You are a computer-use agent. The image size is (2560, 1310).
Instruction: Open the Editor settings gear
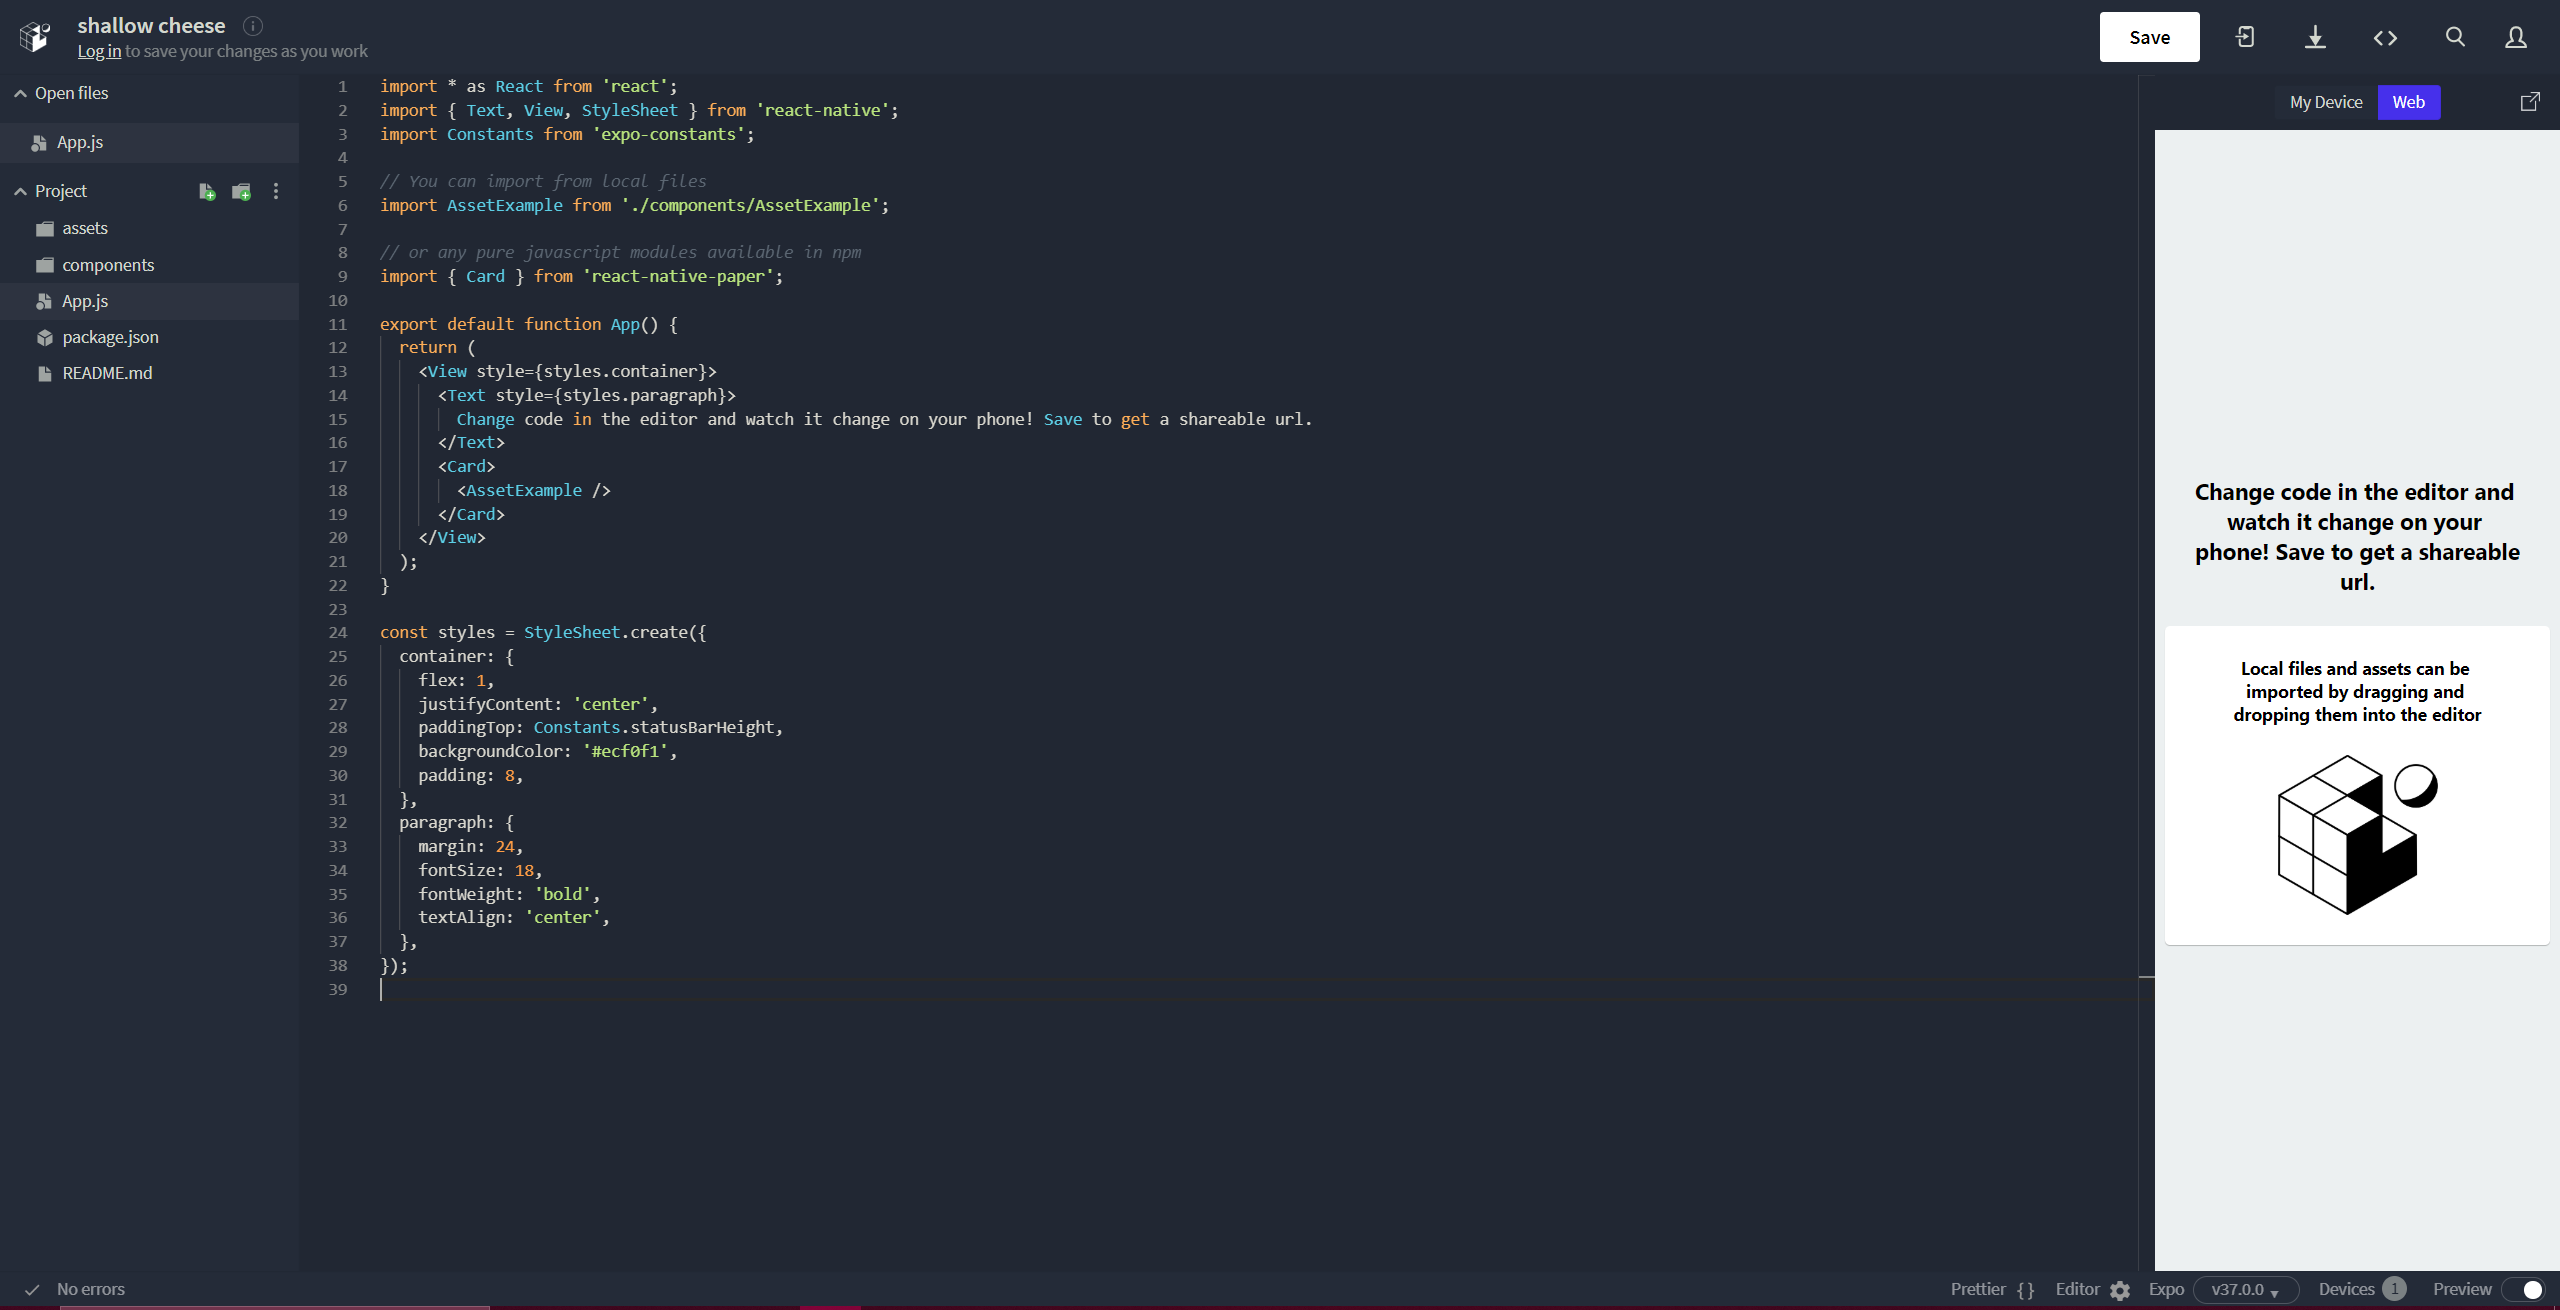[x=2119, y=1290]
